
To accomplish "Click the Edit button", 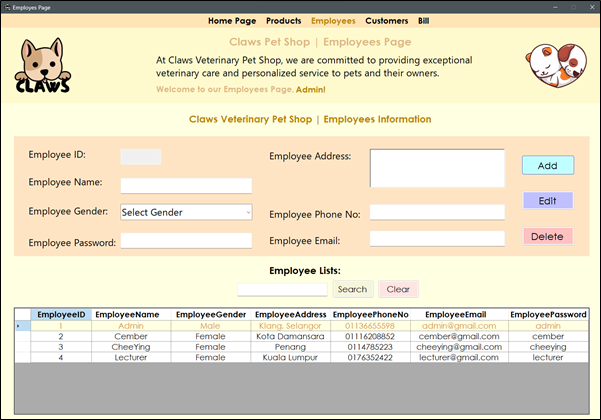I will tap(547, 201).
